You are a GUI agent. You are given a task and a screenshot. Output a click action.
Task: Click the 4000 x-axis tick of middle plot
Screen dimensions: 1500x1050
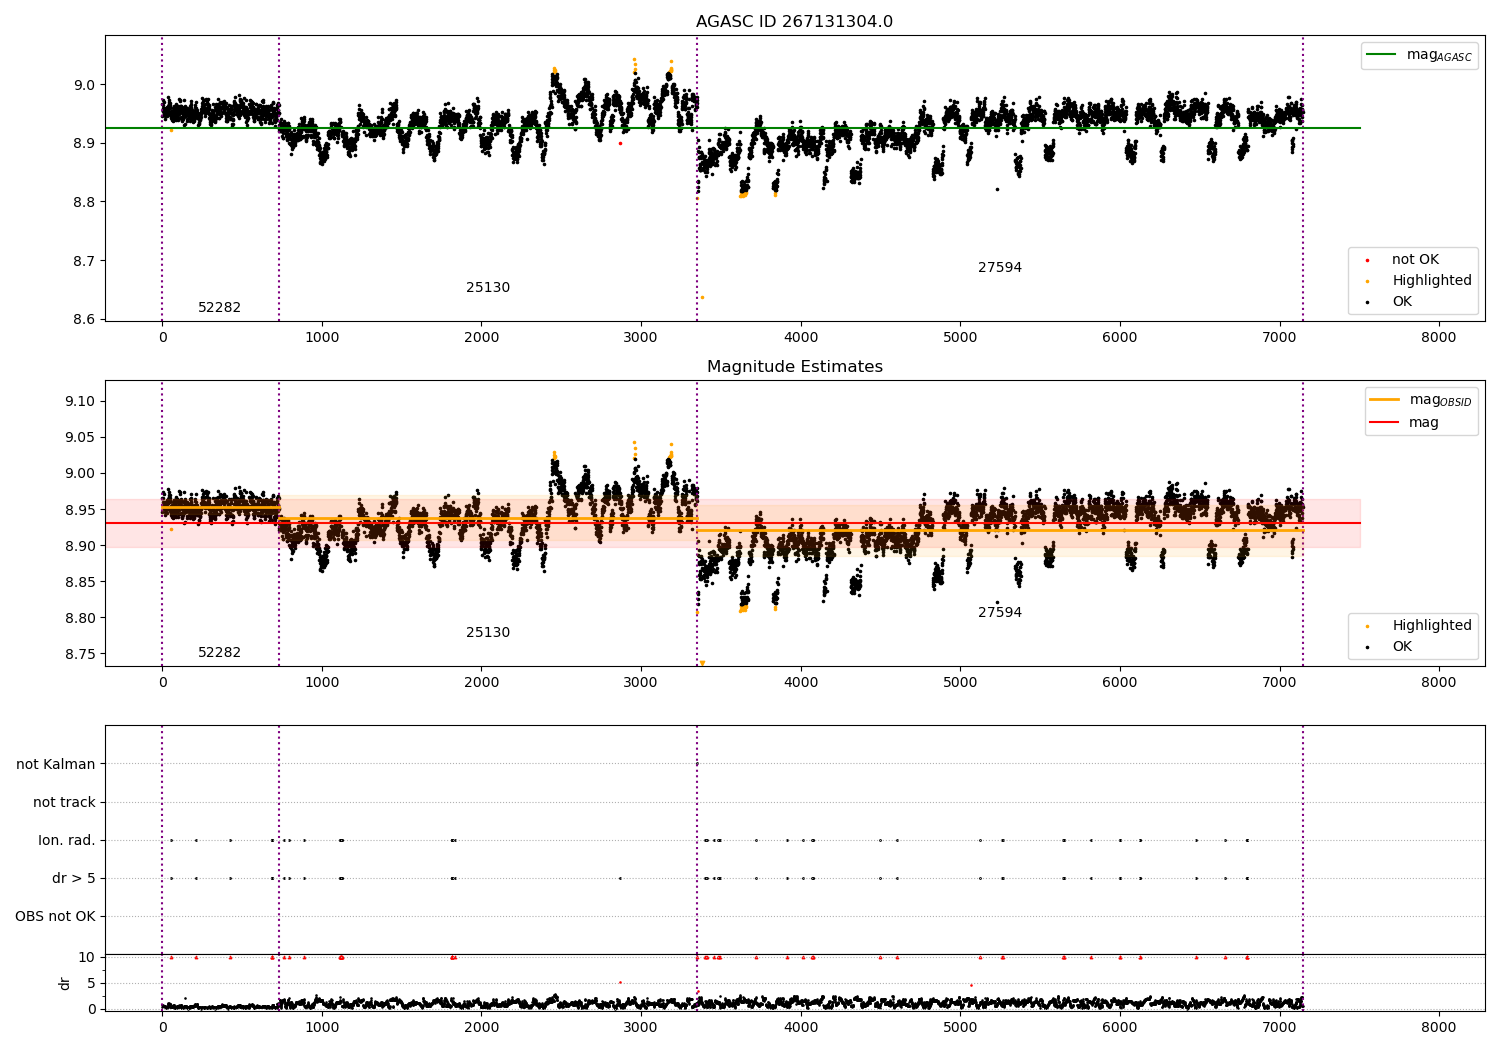click(x=801, y=683)
